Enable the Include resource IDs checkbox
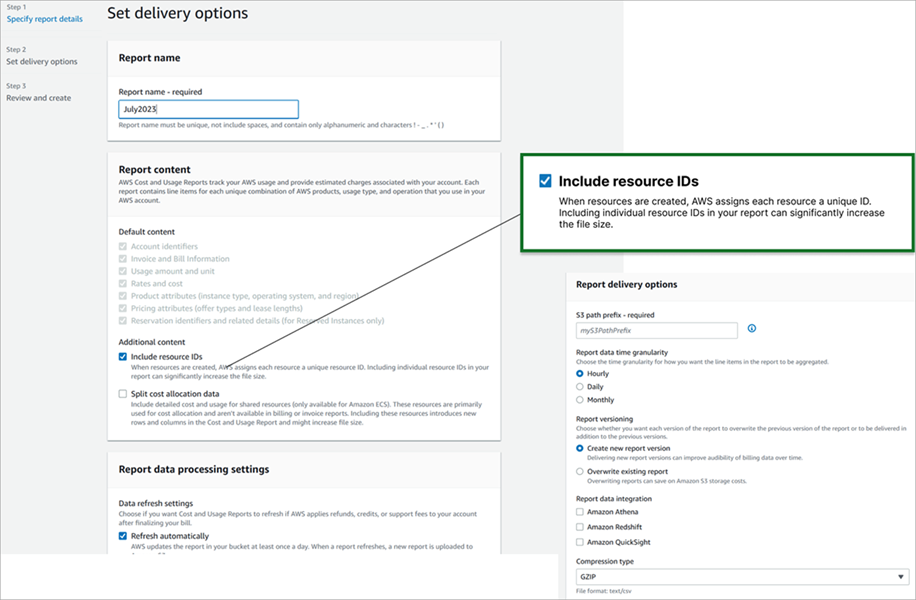 pyautogui.click(x=120, y=356)
